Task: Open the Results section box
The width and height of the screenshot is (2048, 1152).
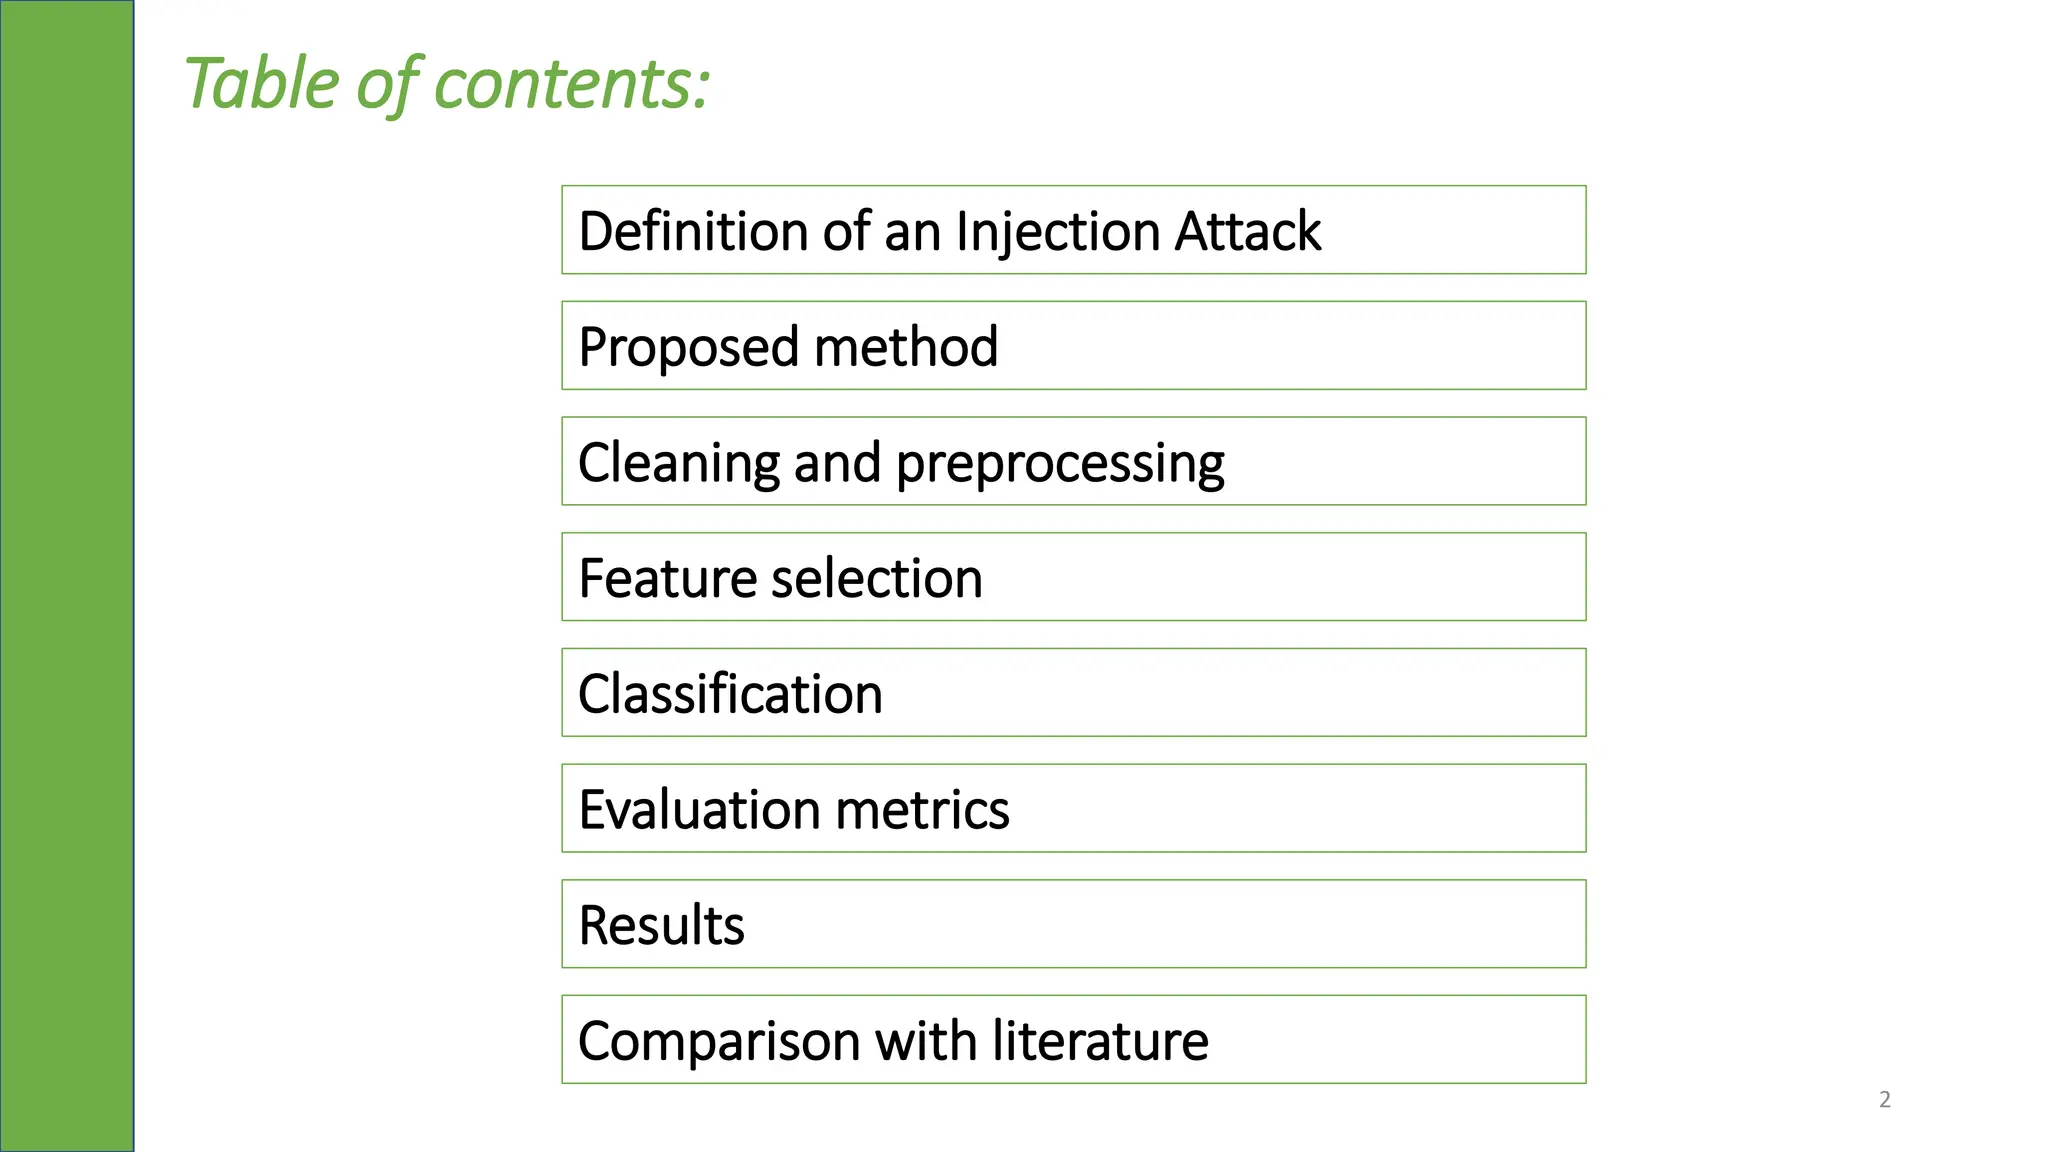Action: [x=1073, y=924]
